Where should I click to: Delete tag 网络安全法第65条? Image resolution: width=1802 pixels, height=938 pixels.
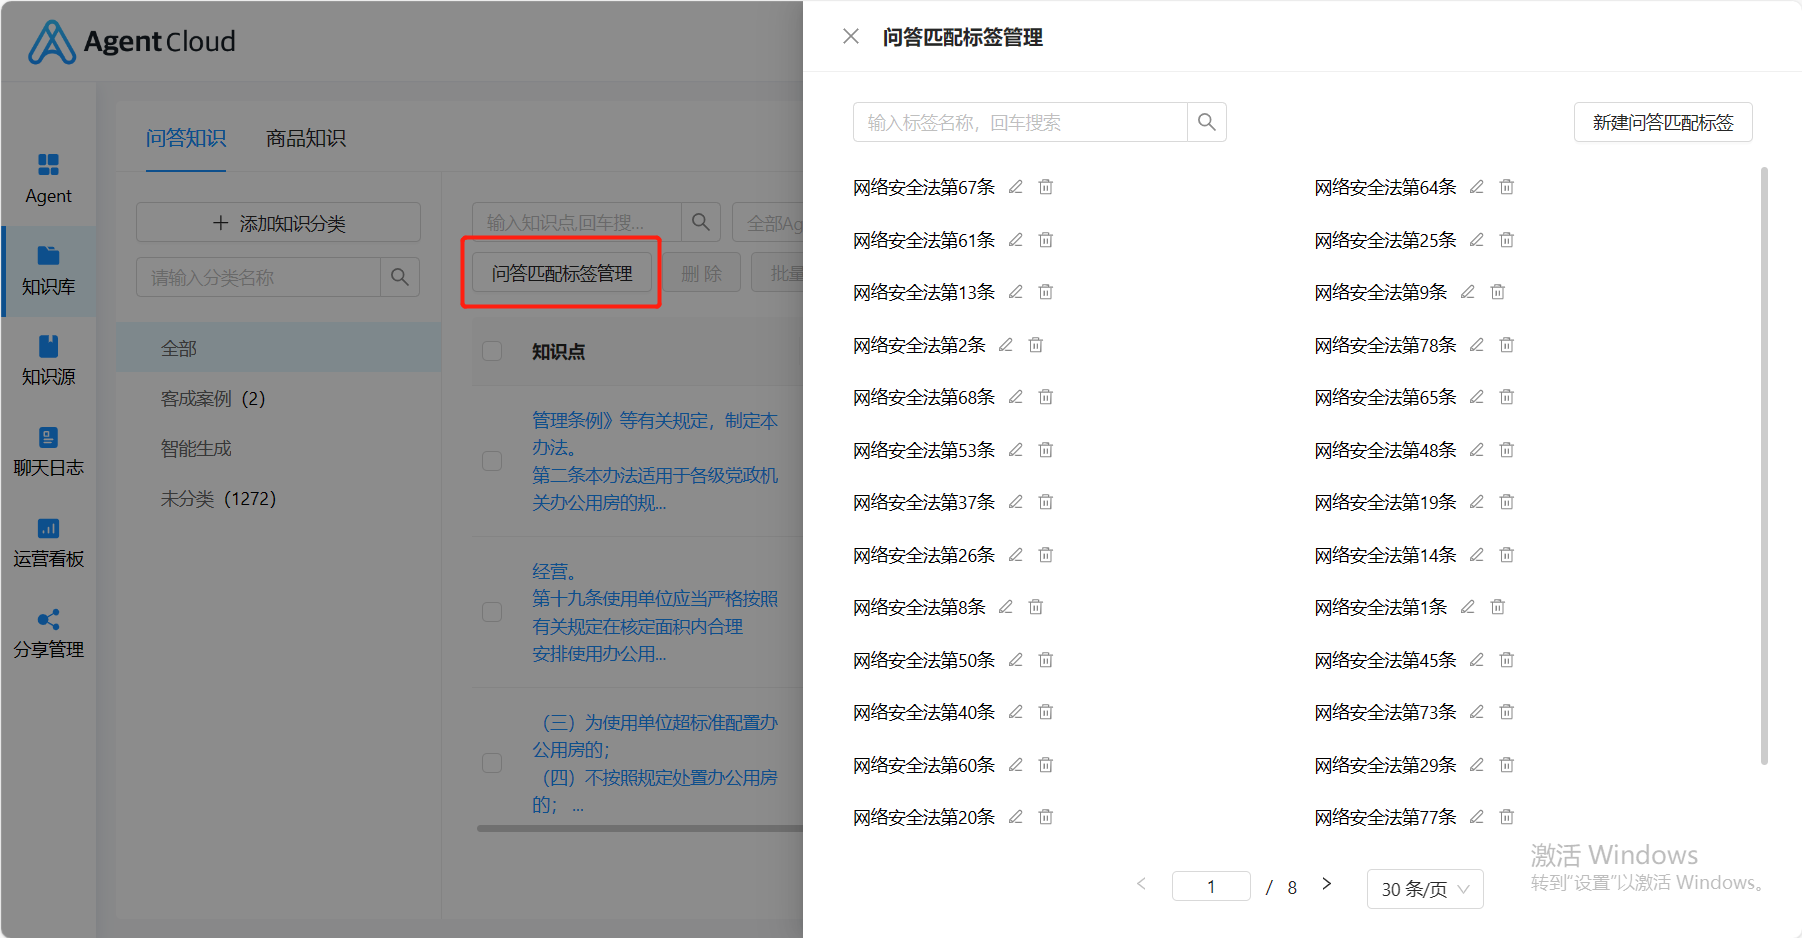(1507, 397)
